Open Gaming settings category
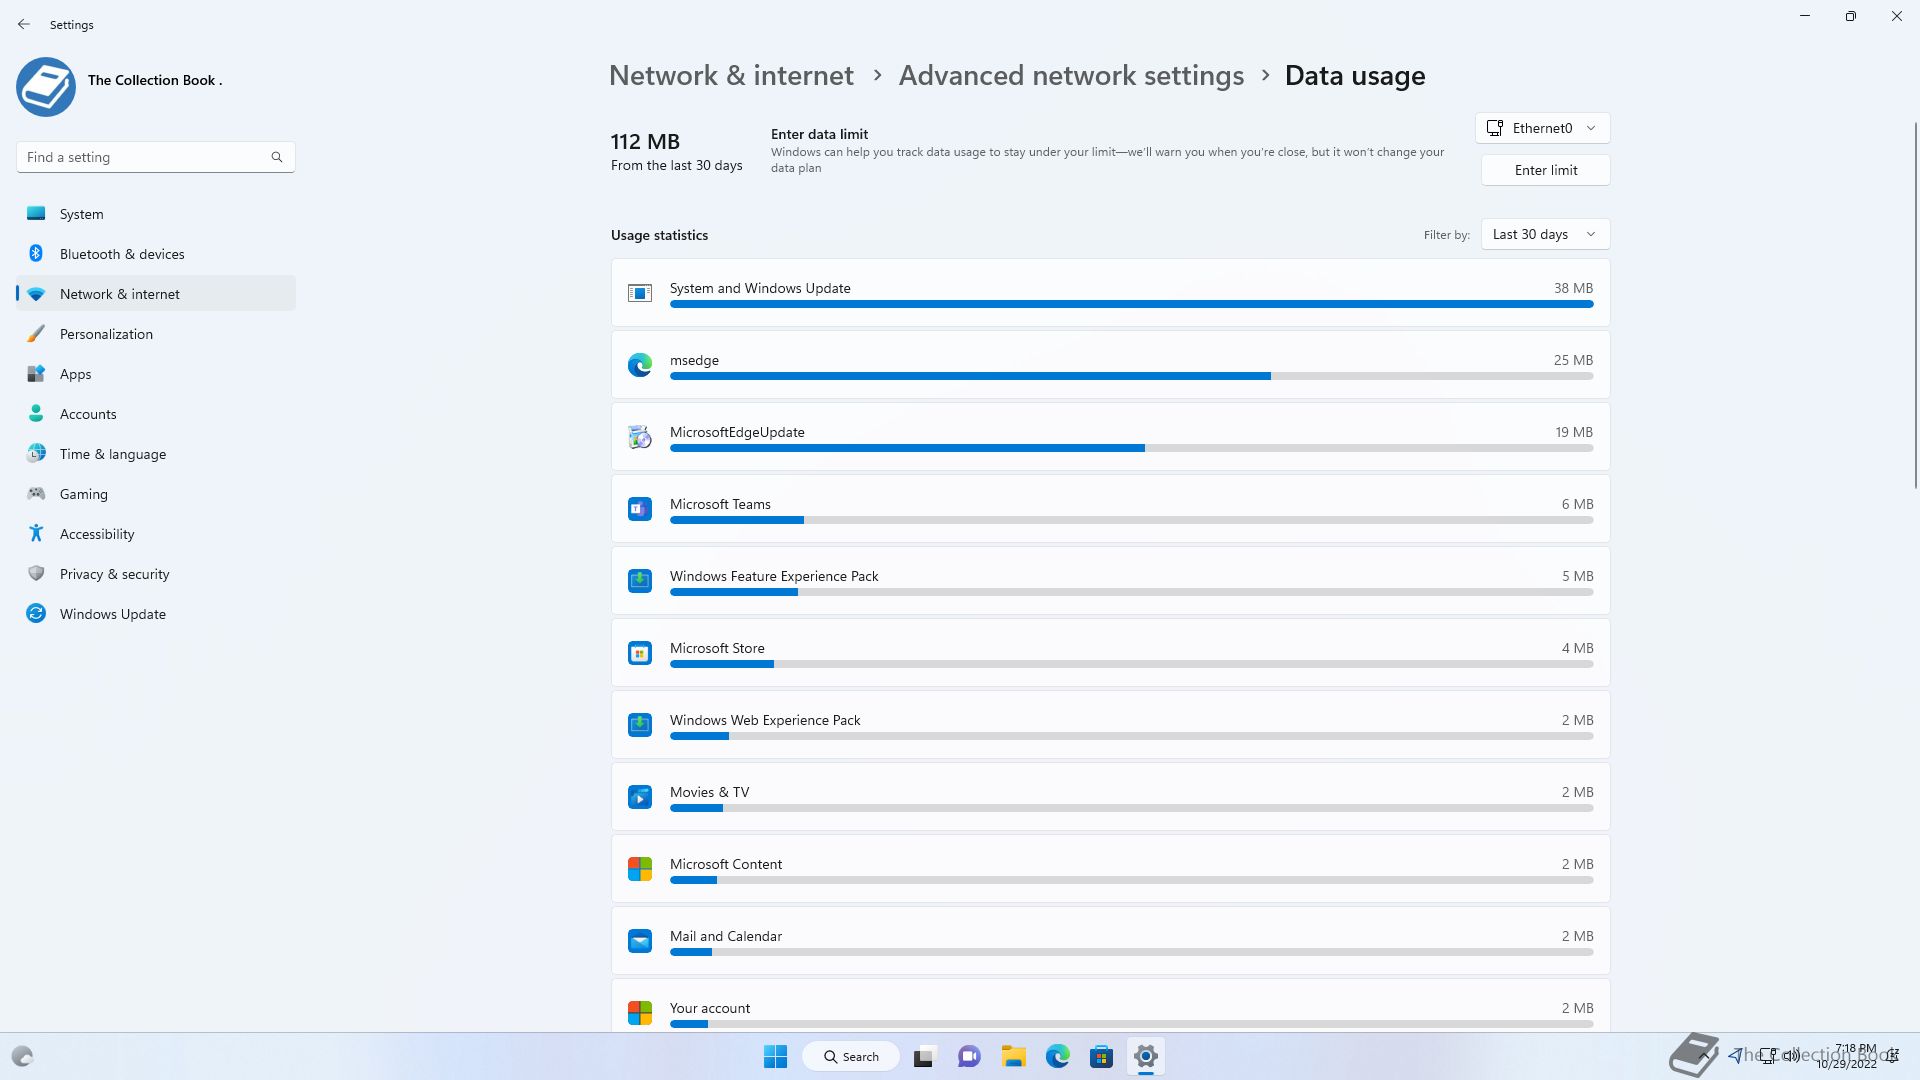The height and width of the screenshot is (1080, 1920). click(156, 494)
